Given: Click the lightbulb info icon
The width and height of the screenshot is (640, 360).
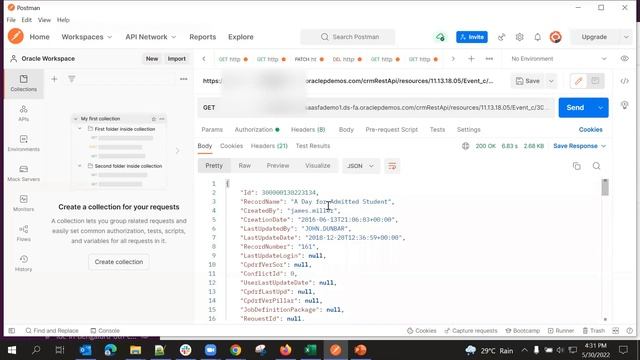Looking at the screenshot, I should 624,105.
